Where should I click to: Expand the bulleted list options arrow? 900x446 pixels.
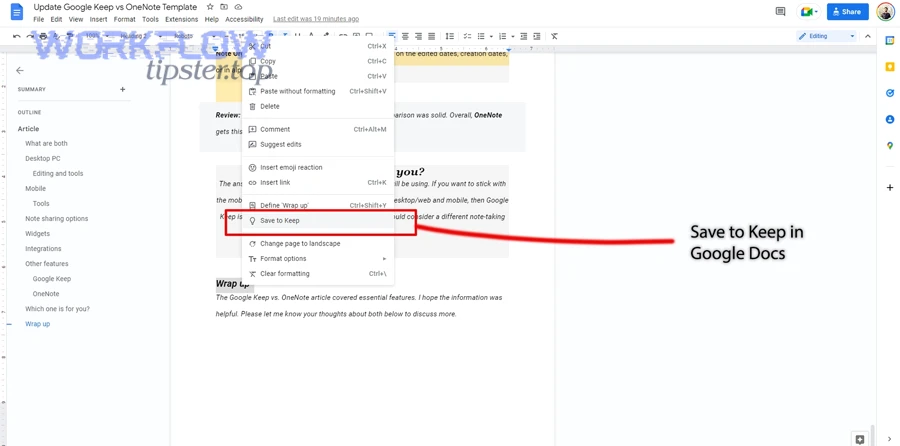point(490,36)
